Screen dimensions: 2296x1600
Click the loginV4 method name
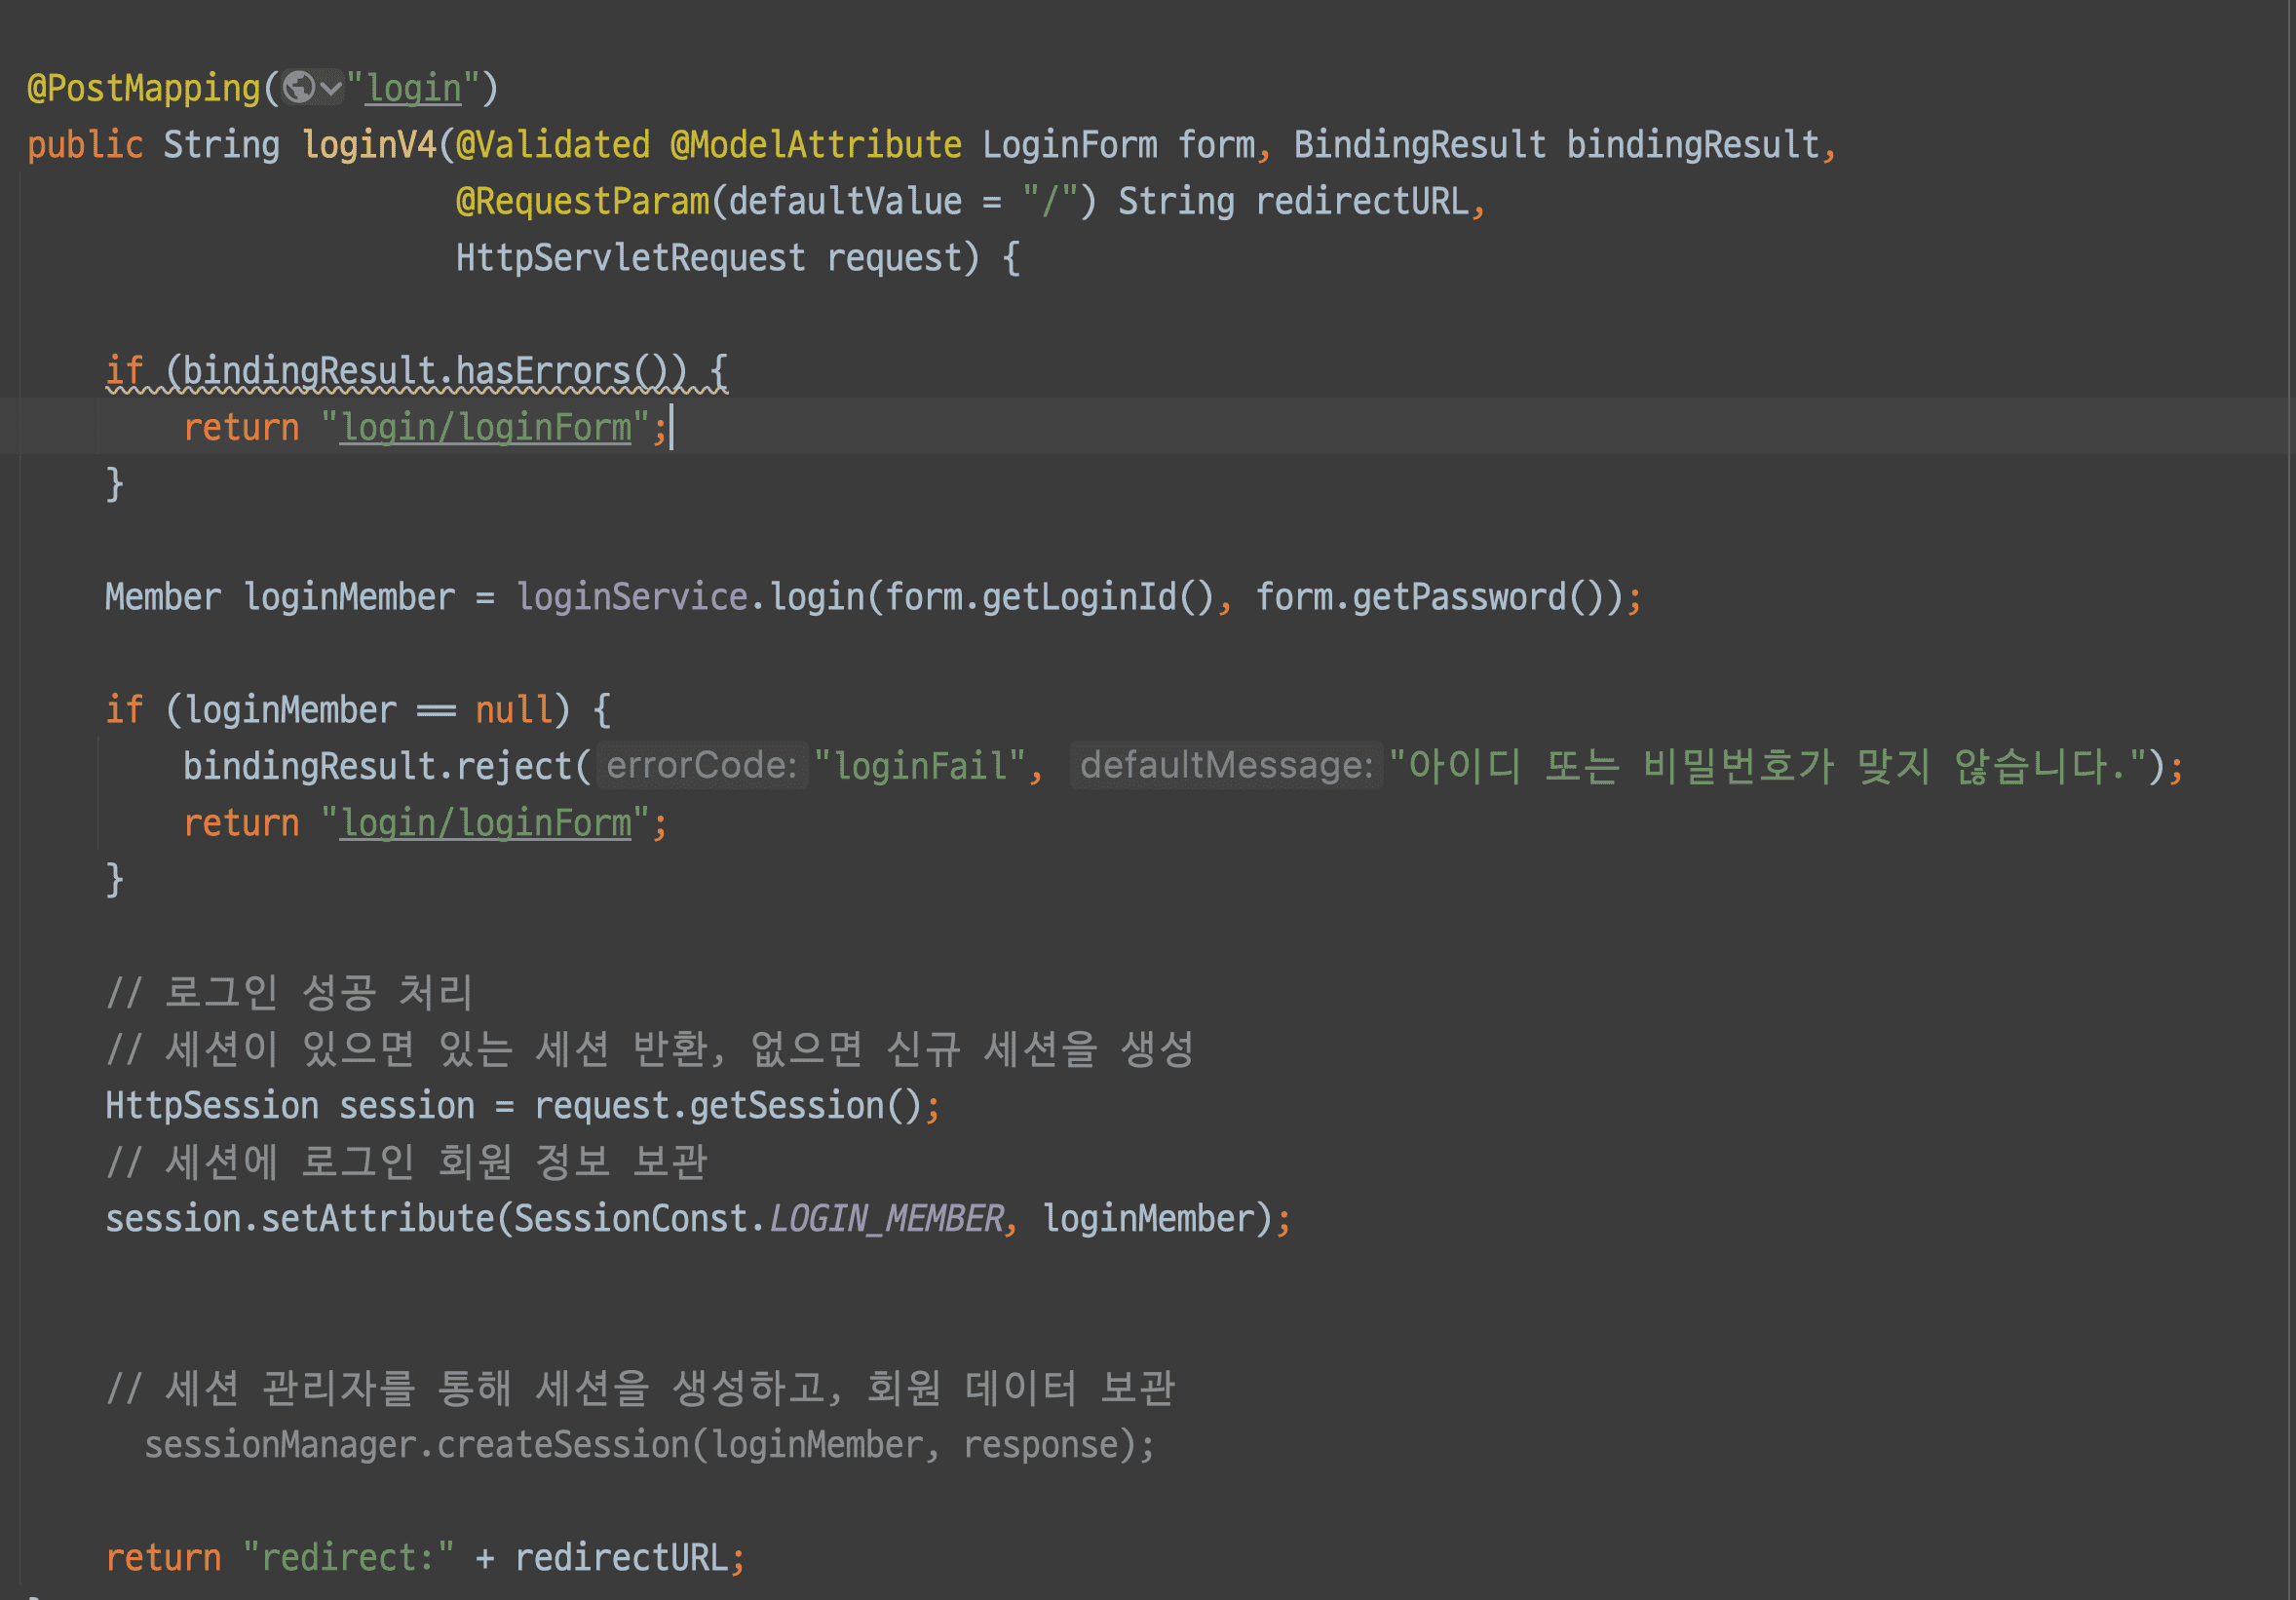pyautogui.click(x=369, y=145)
